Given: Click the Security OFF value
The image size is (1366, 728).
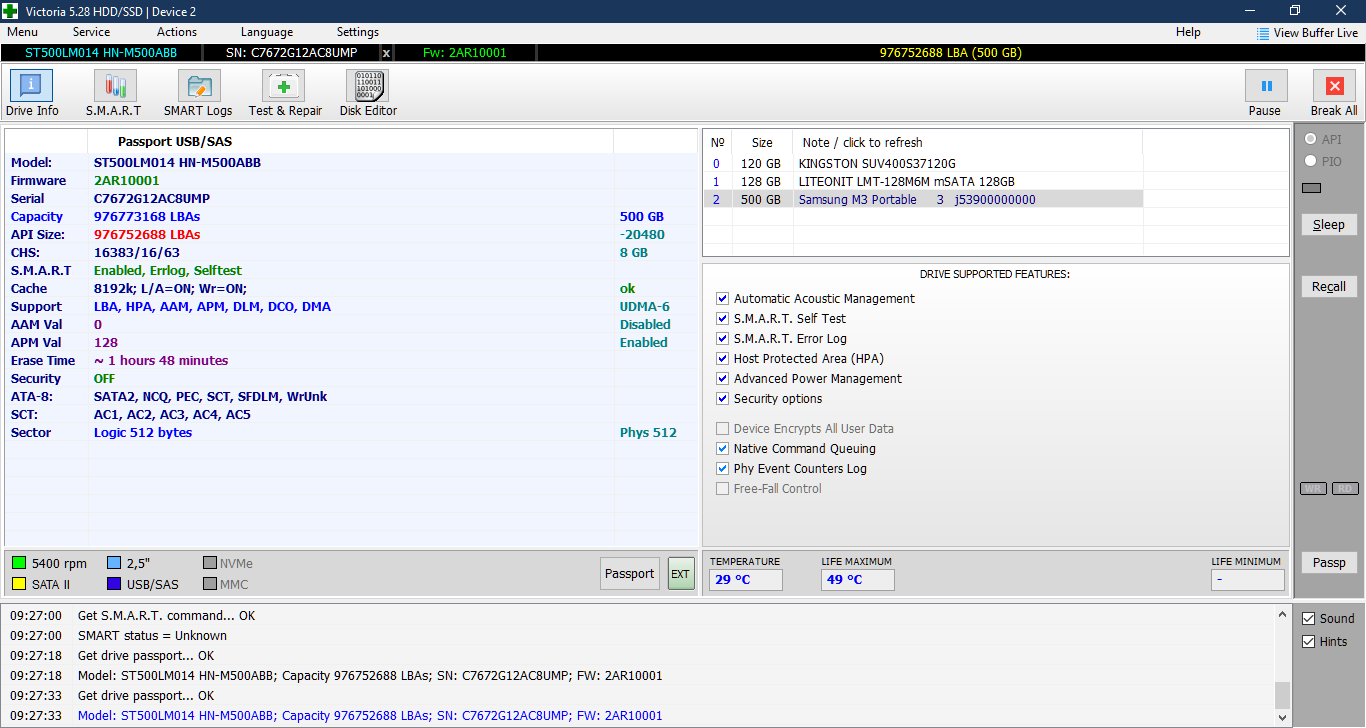Looking at the screenshot, I should point(104,379).
